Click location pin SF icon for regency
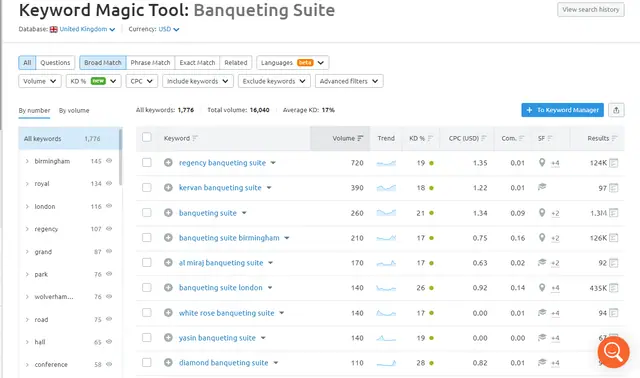 [x=542, y=162]
